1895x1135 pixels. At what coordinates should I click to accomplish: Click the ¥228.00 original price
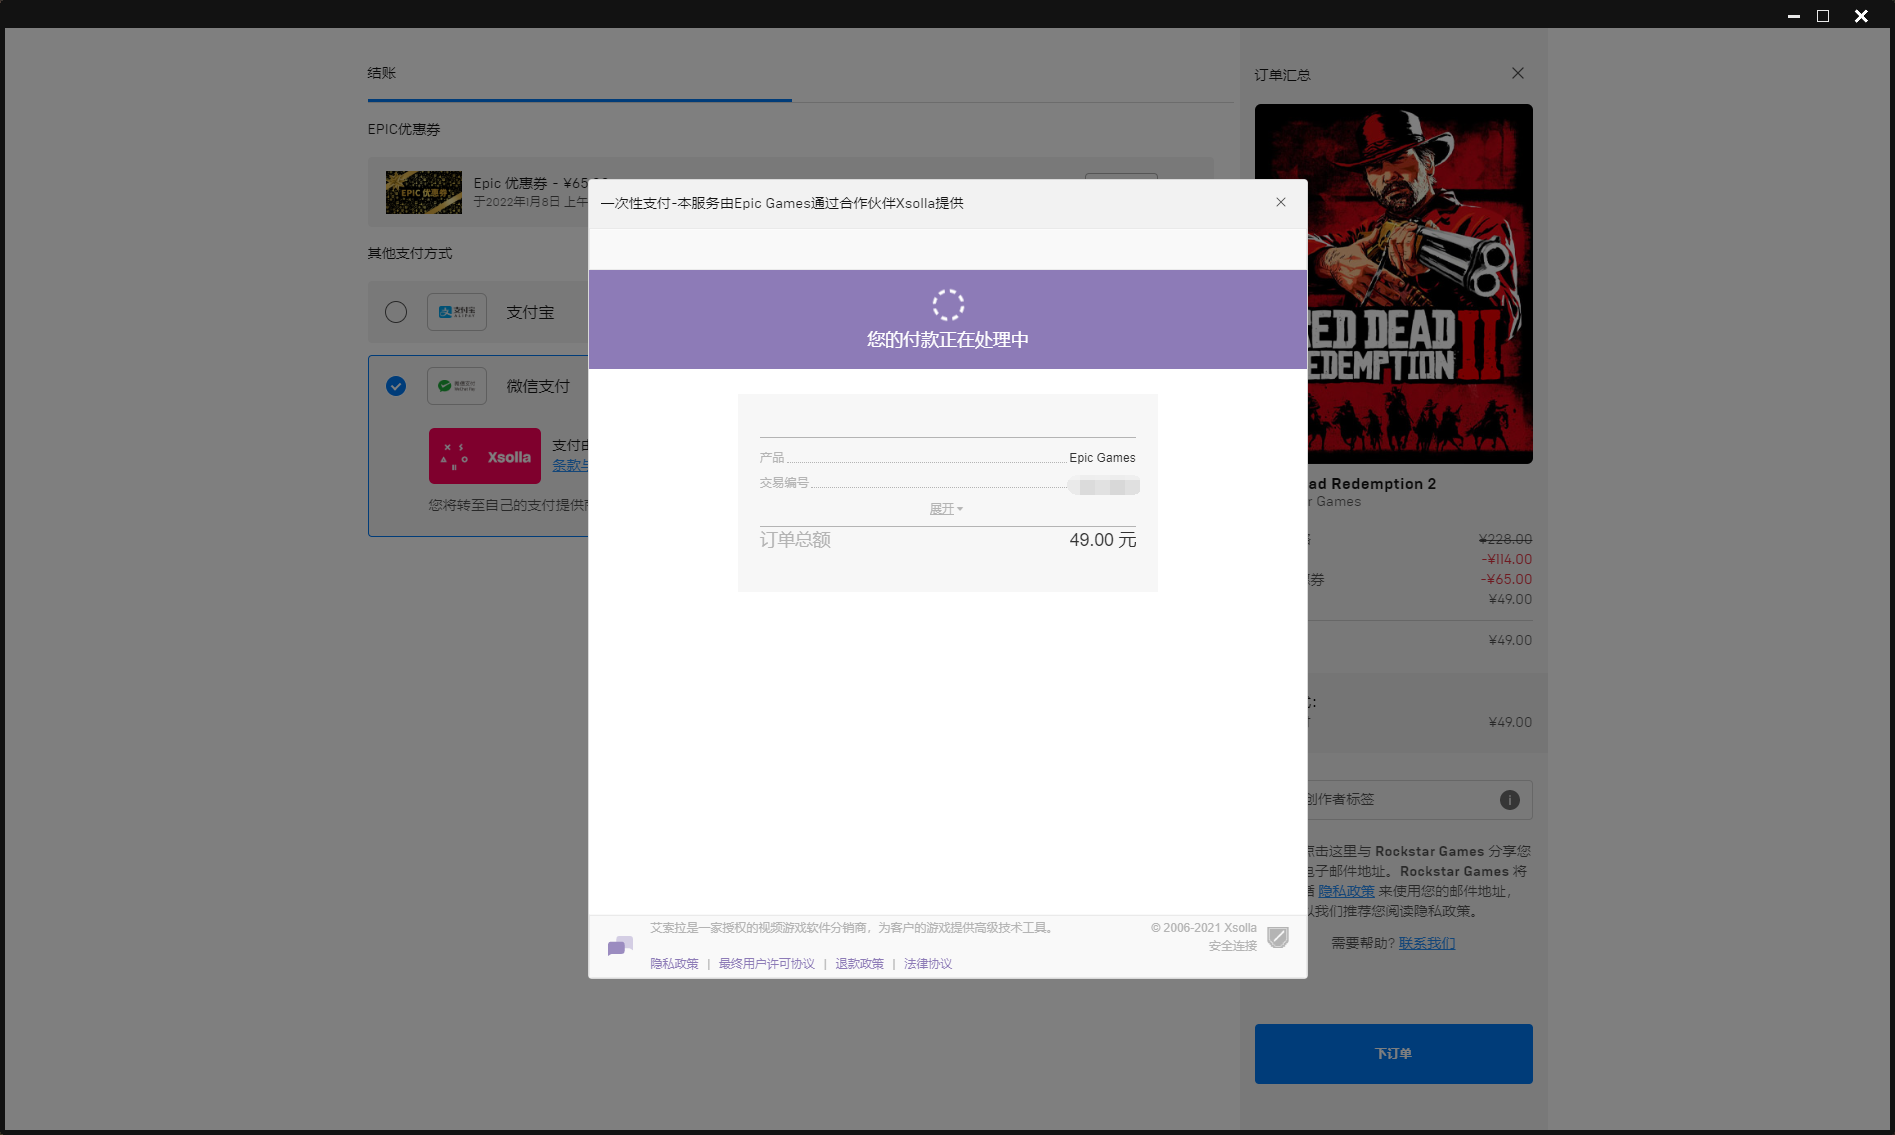1505,539
